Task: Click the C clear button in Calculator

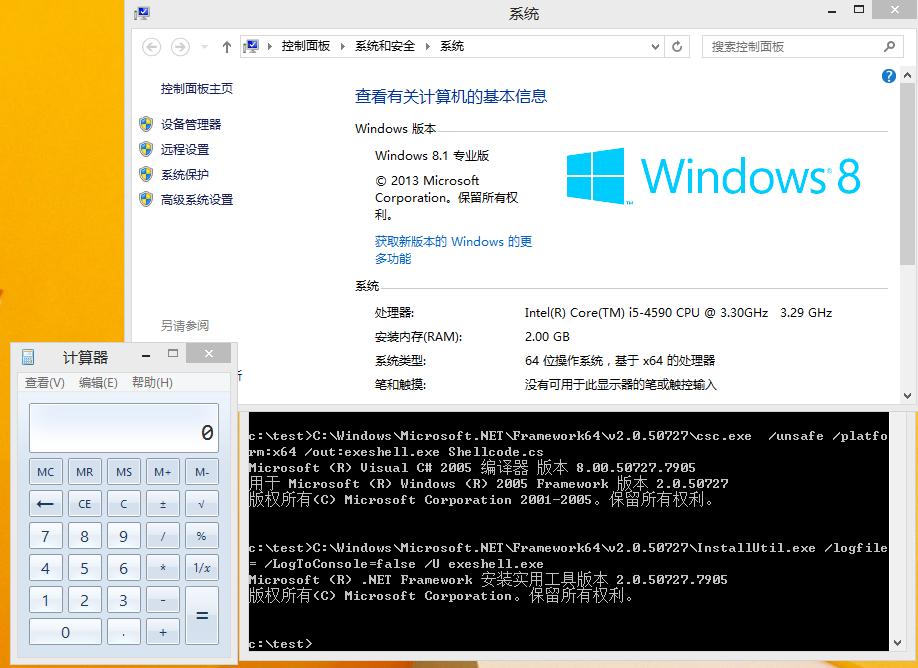Action: 124,503
